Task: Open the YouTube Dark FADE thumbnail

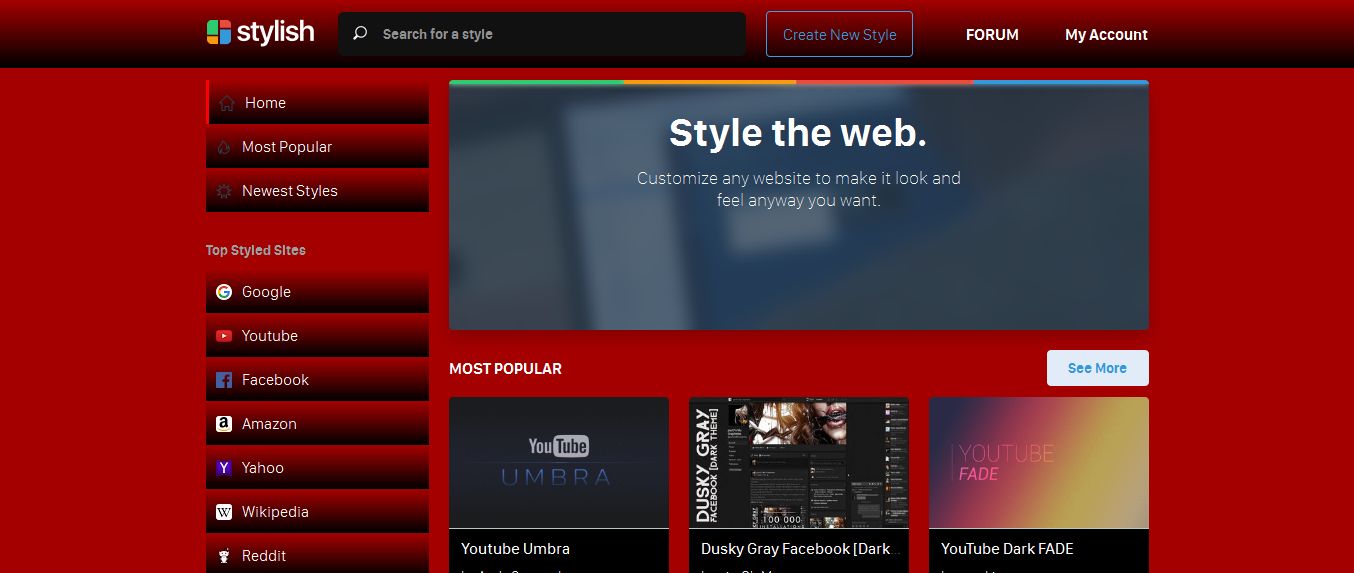Action: 1039,462
